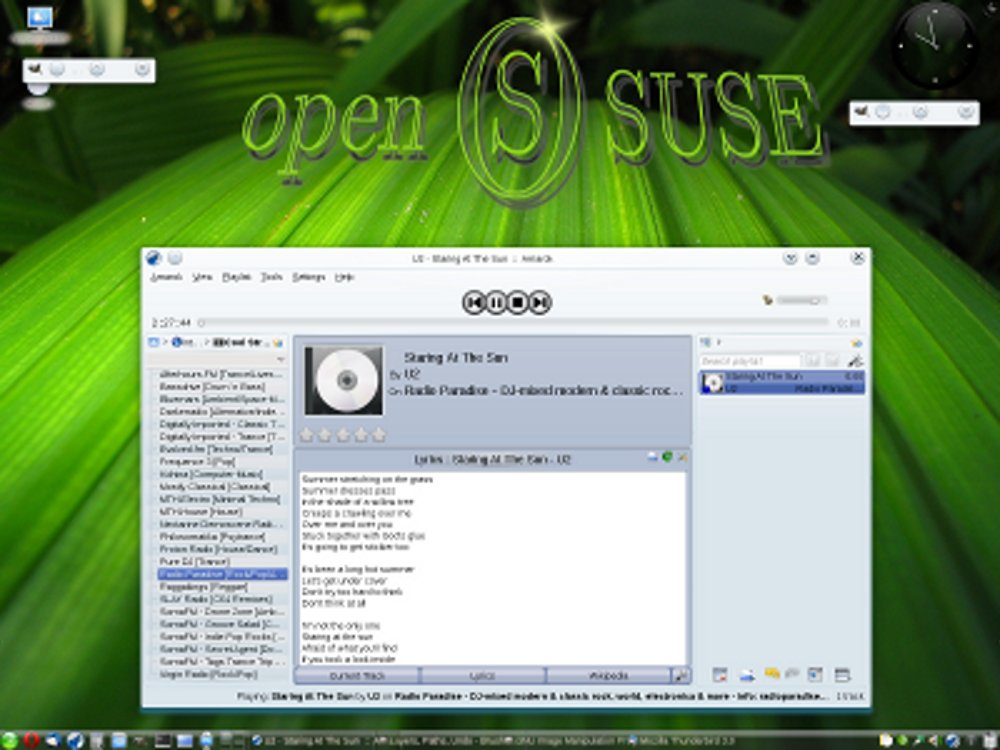Seek within the track progress bar

click(x=513, y=323)
